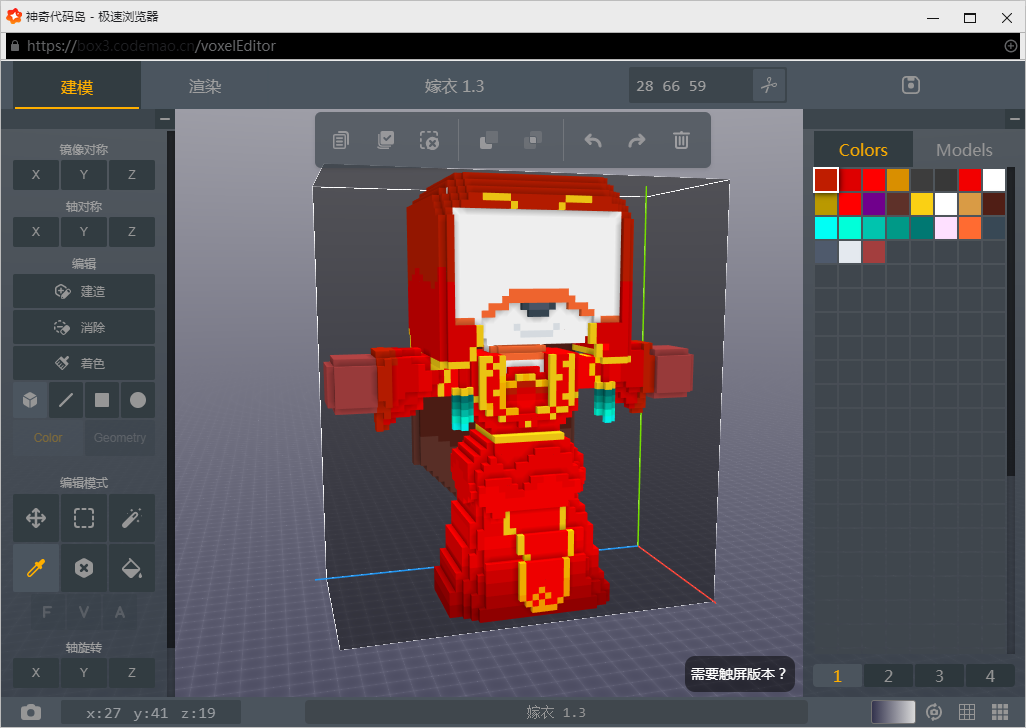Pick the cyan color swatch
The image size is (1026, 728).
click(x=826, y=228)
